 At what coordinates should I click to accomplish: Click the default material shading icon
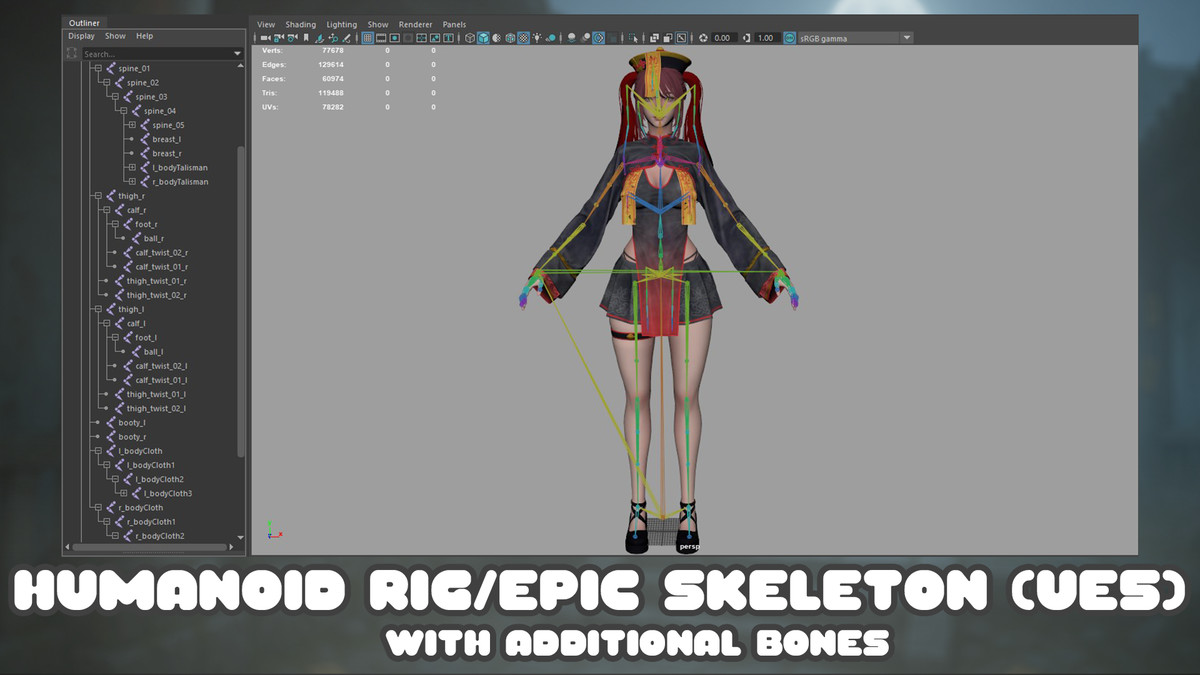point(497,38)
